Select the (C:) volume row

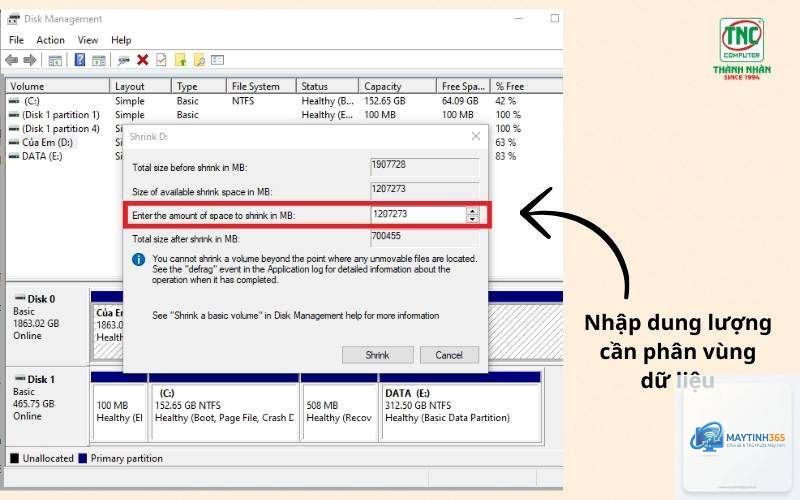point(285,101)
